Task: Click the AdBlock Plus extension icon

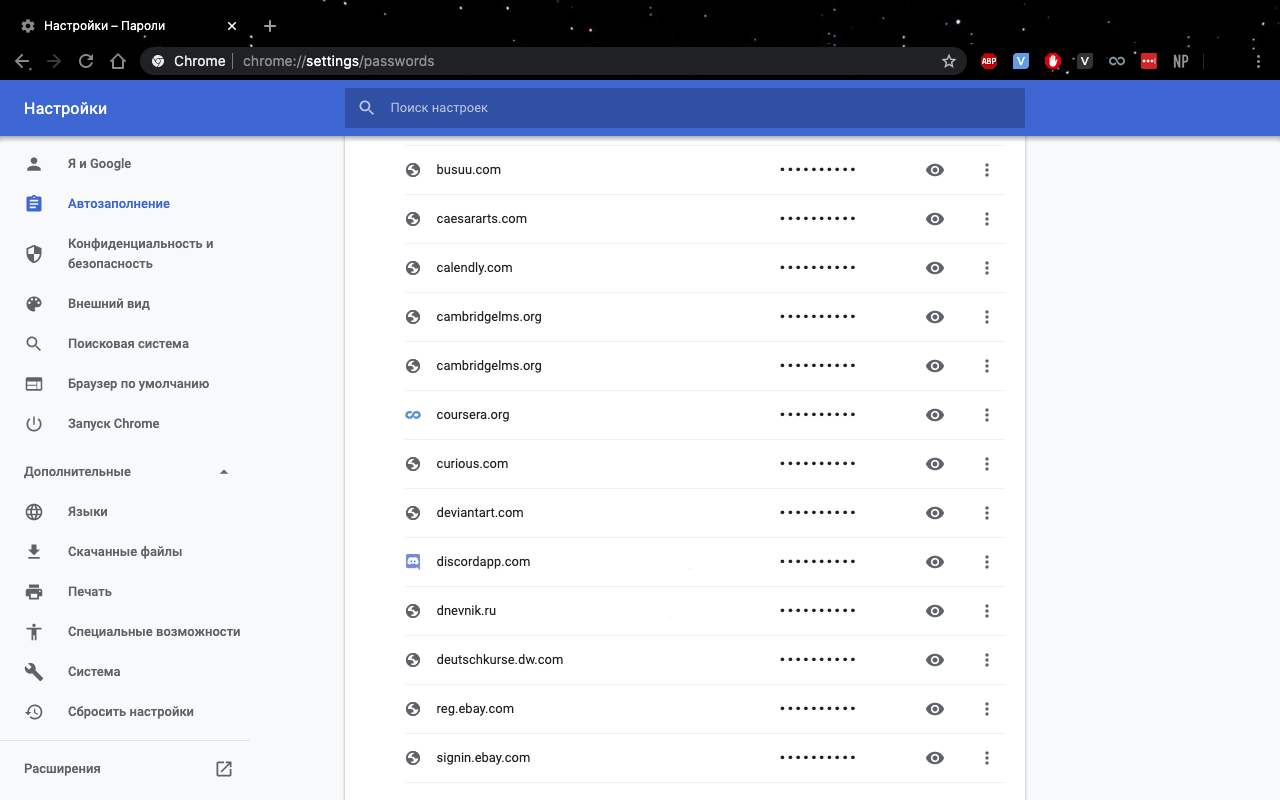Action: click(x=989, y=61)
